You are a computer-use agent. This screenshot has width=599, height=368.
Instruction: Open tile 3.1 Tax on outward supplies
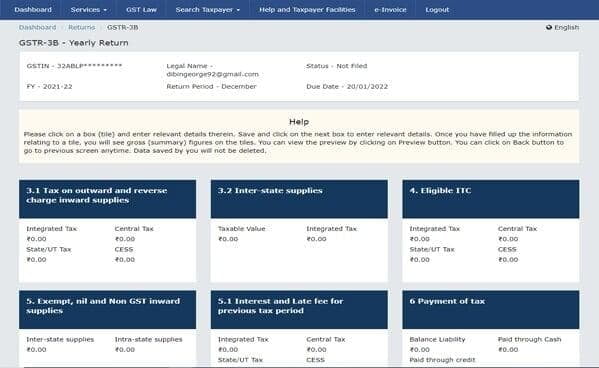(107, 199)
